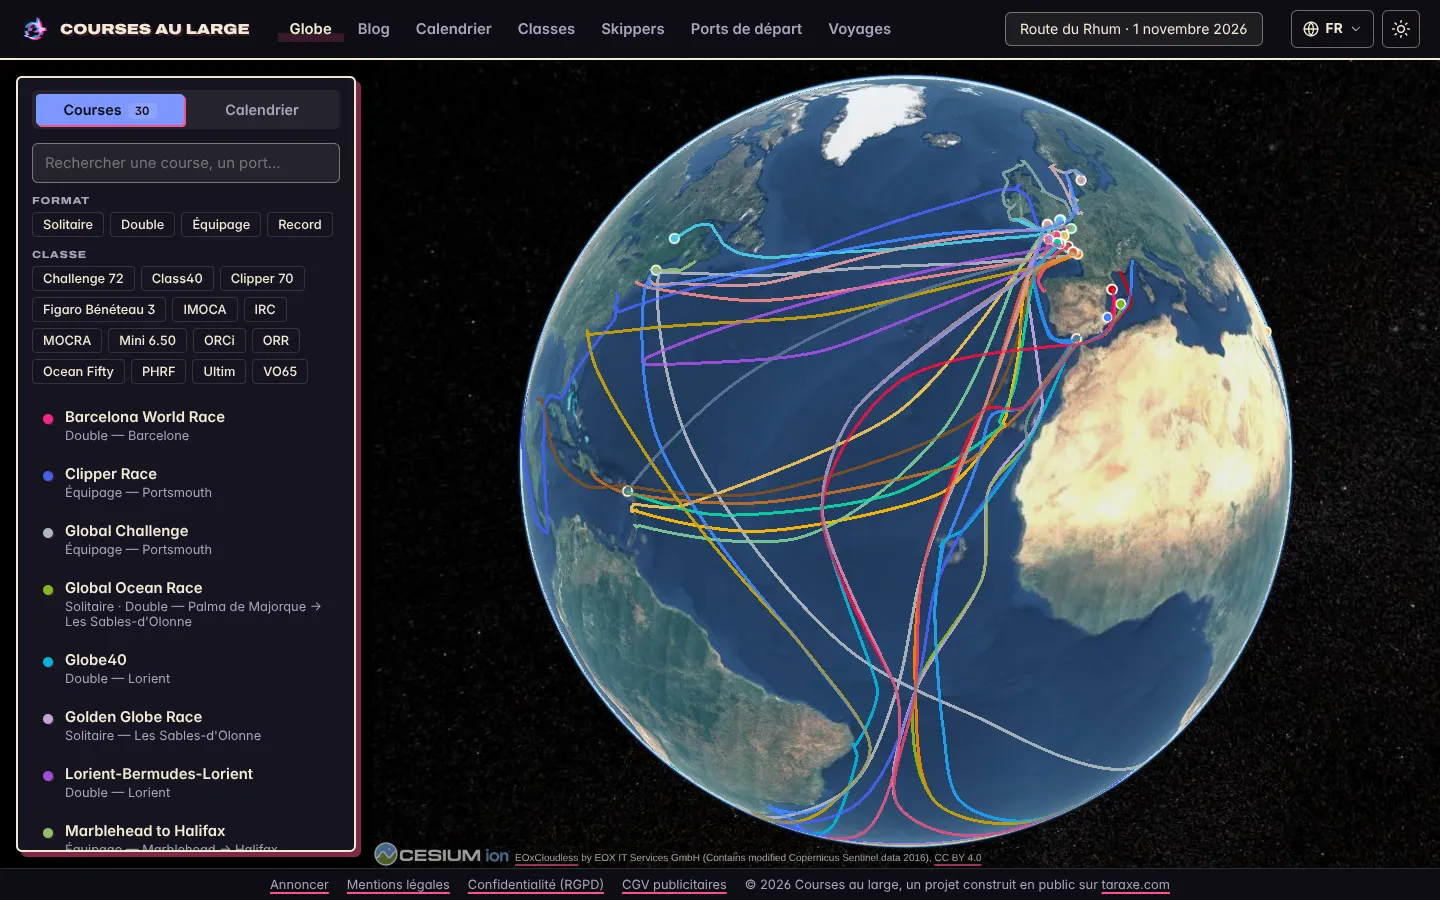Toggle the Solitaire format filter
Viewport: 1440px width, 900px height.
click(68, 225)
